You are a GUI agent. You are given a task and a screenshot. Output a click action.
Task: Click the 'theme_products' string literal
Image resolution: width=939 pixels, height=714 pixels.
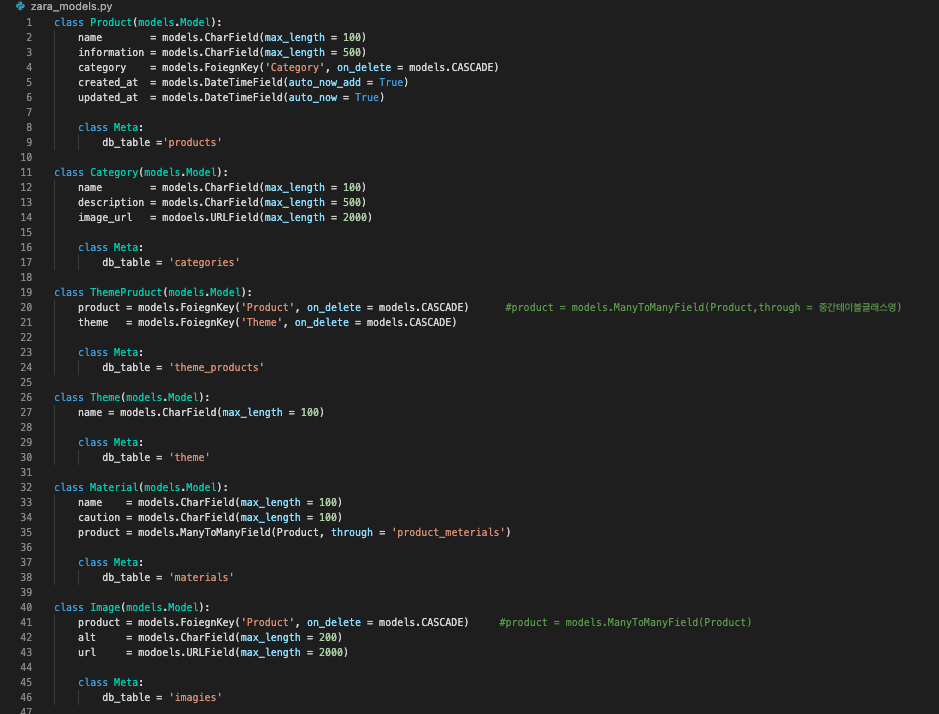[x=216, y=367]
